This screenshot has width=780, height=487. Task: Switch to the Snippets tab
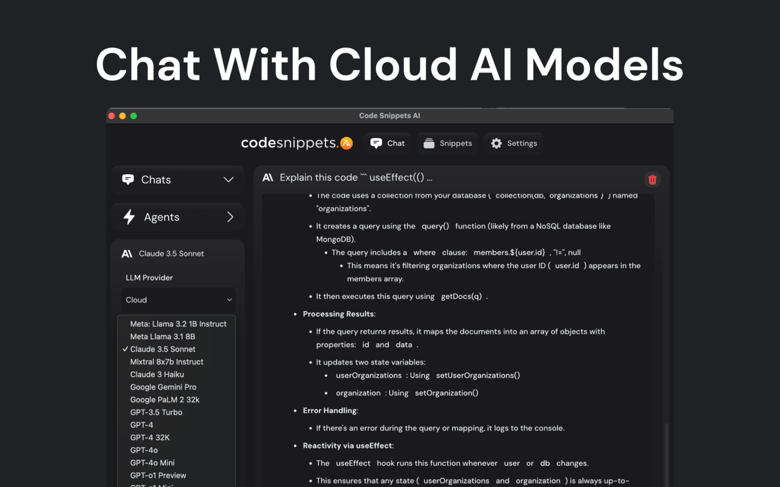446,143
